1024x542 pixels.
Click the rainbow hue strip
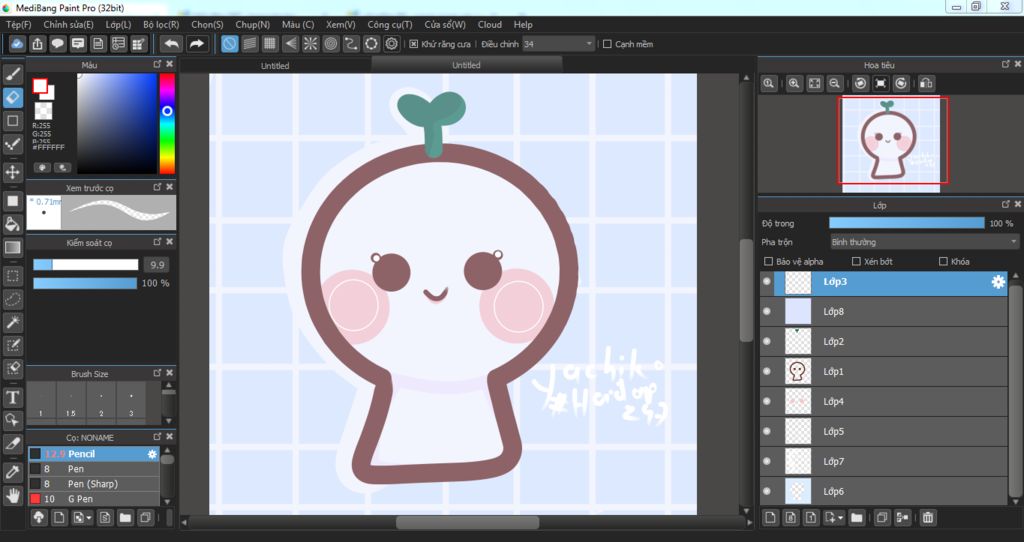(x=167, y=123)
